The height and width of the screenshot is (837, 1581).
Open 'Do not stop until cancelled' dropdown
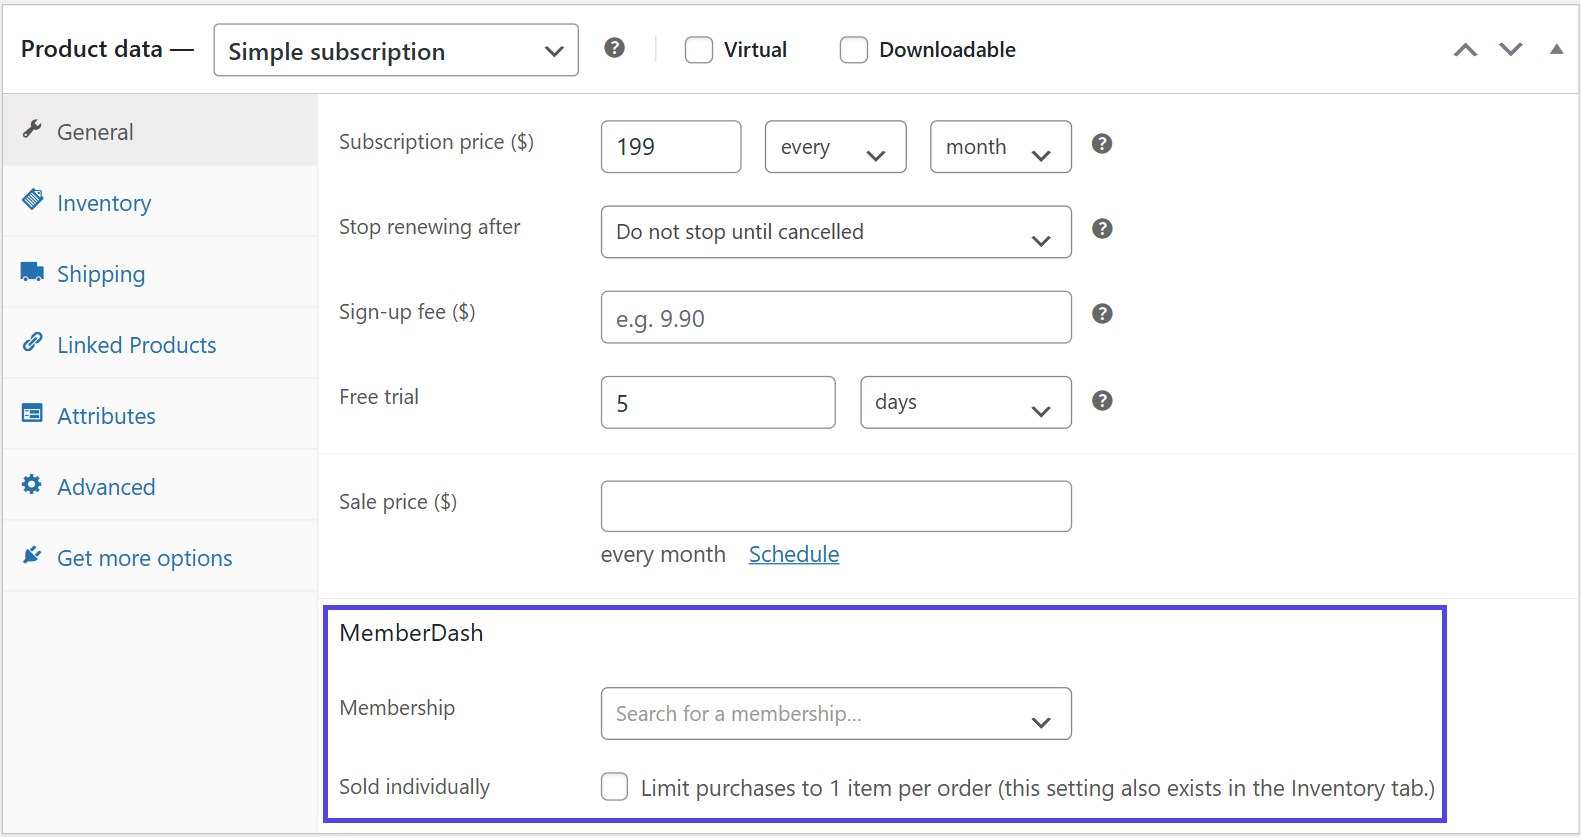tap(836, 232)
